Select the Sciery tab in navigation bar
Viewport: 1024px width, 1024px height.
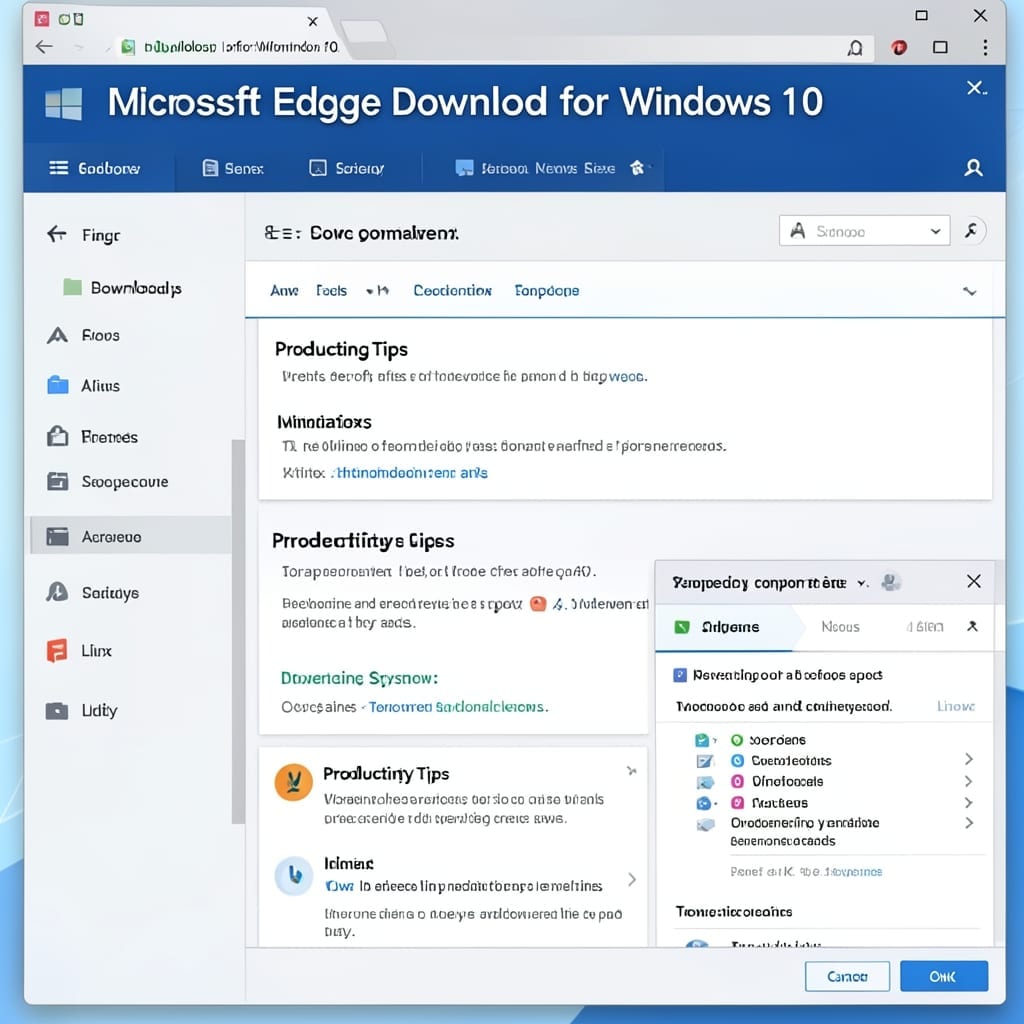click(x=346, y=168)
